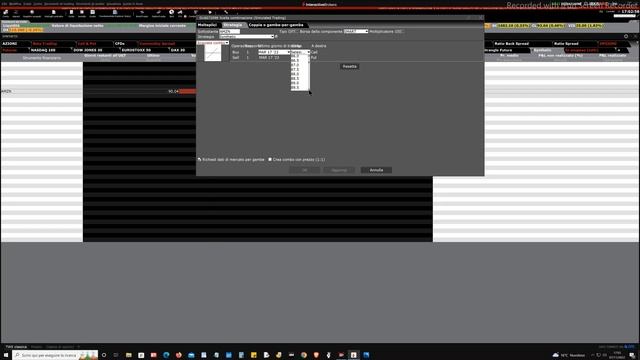Click the Resetta button
This screenshot has height=360, width=640.
pos(349,66)
